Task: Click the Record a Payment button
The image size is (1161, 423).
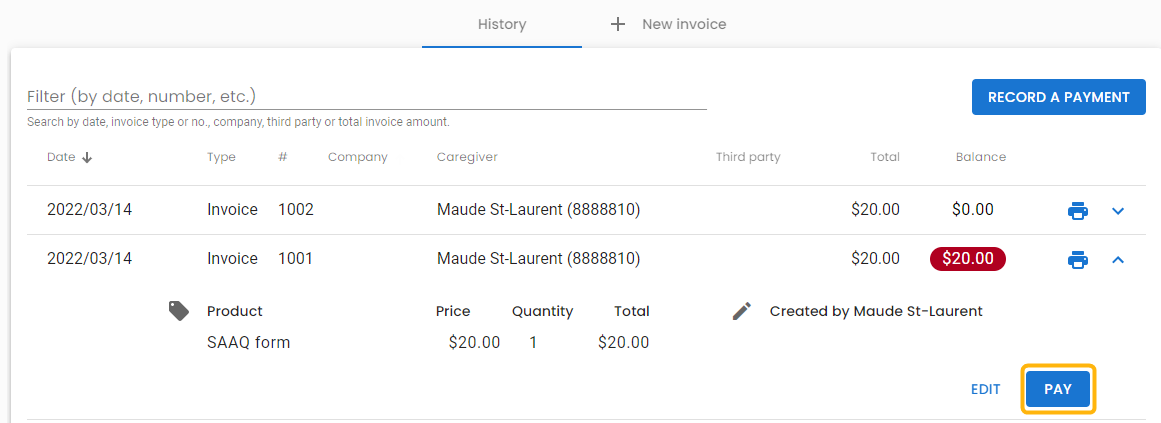Action: 1058,97
